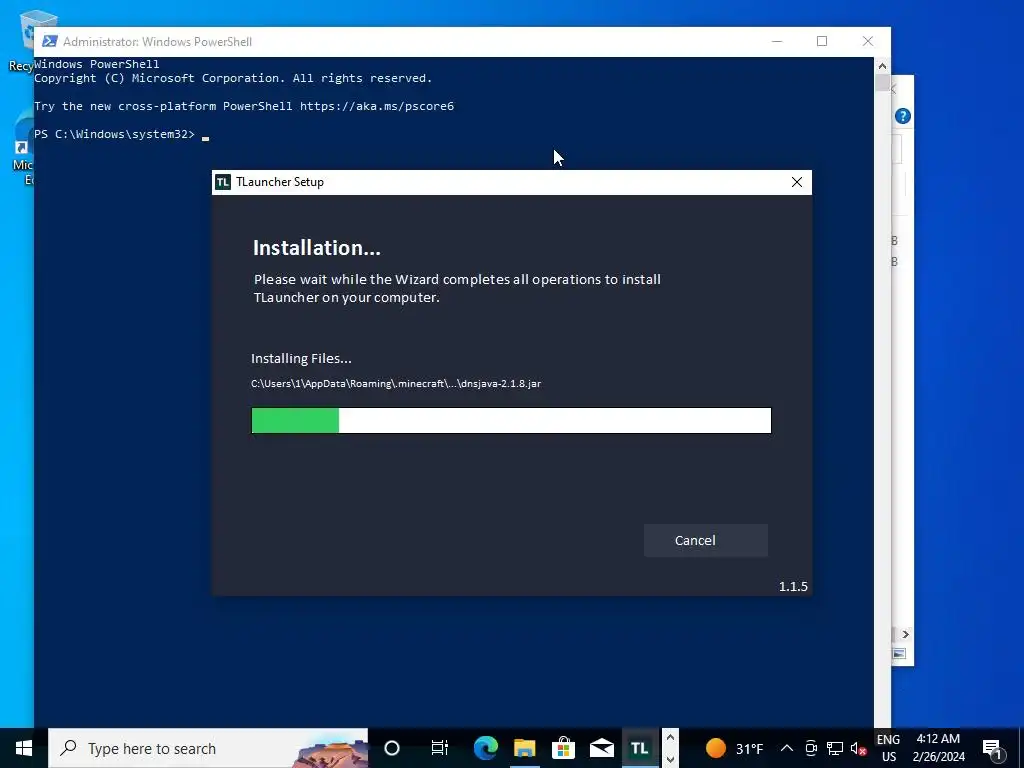Open the network tray icon
Screen dimensions: 1024x768
835,748
